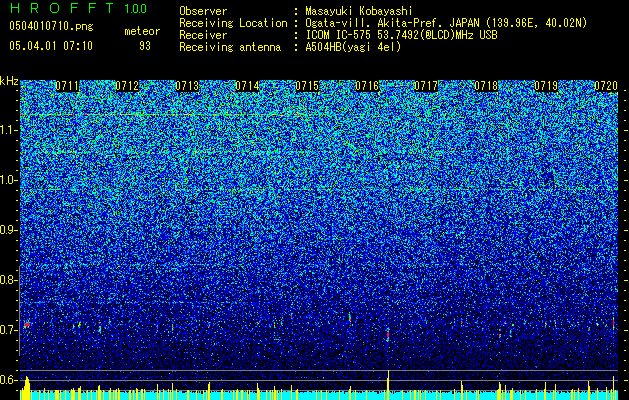
Task: Click the 1.0 frequency axis label
Action: click(9, 180)
